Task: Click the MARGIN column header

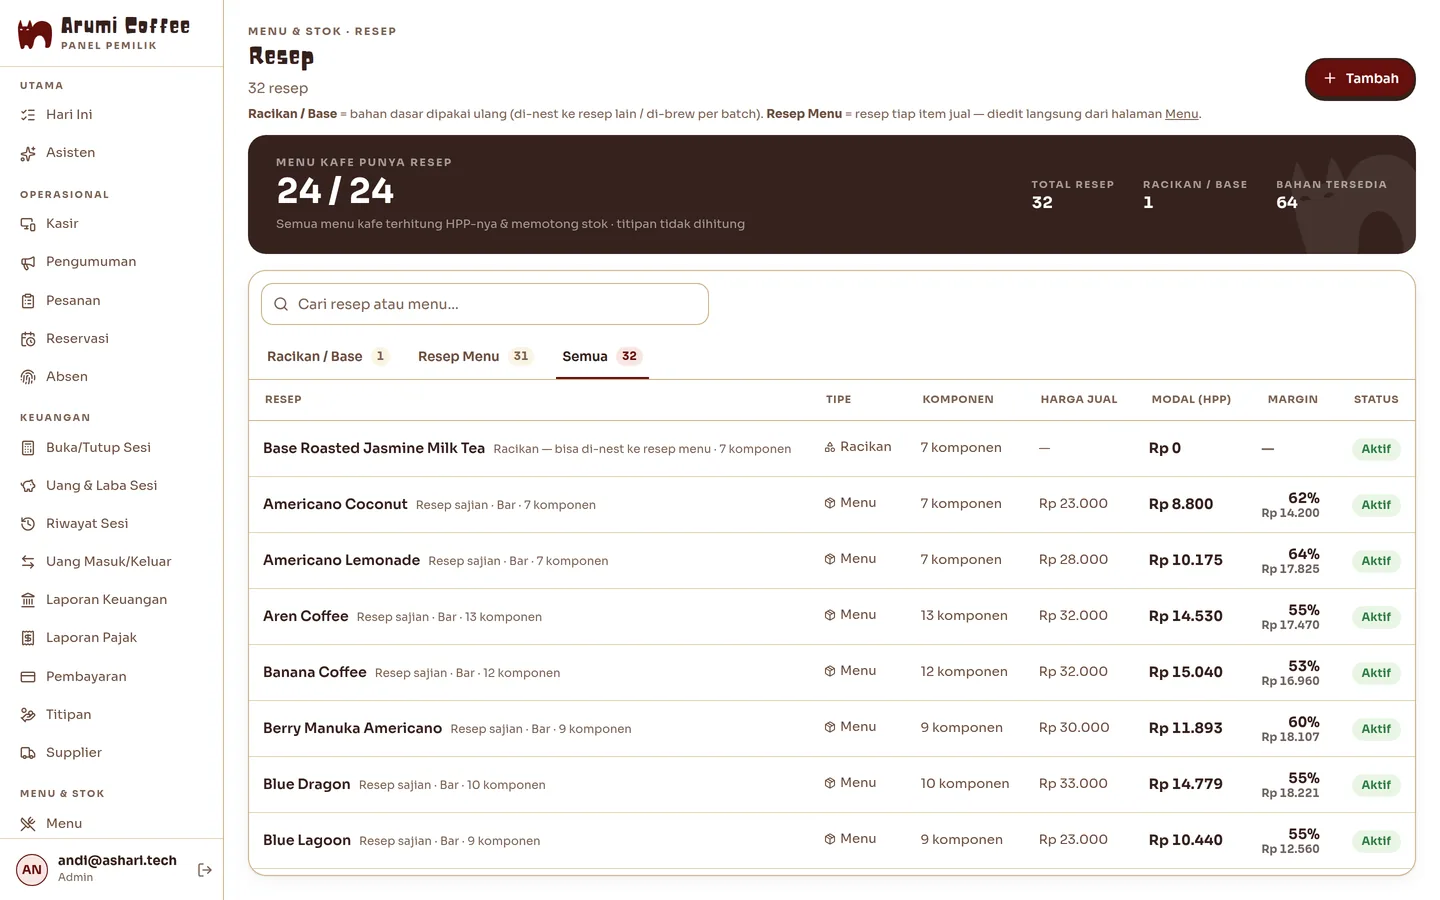Action: 1293,399
